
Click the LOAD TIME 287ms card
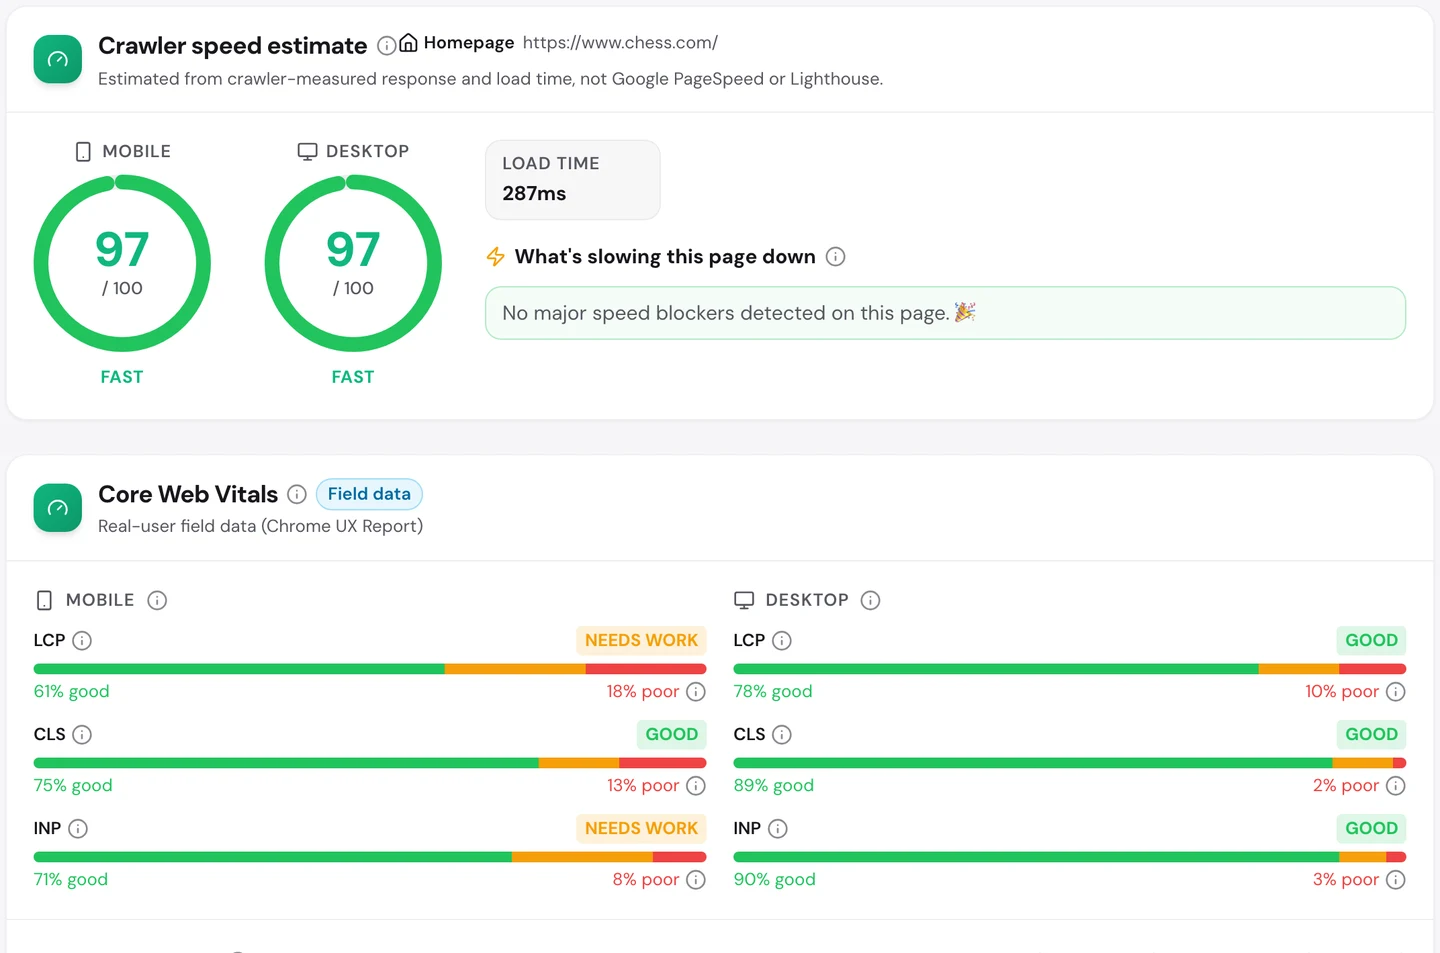pos(573,180)
